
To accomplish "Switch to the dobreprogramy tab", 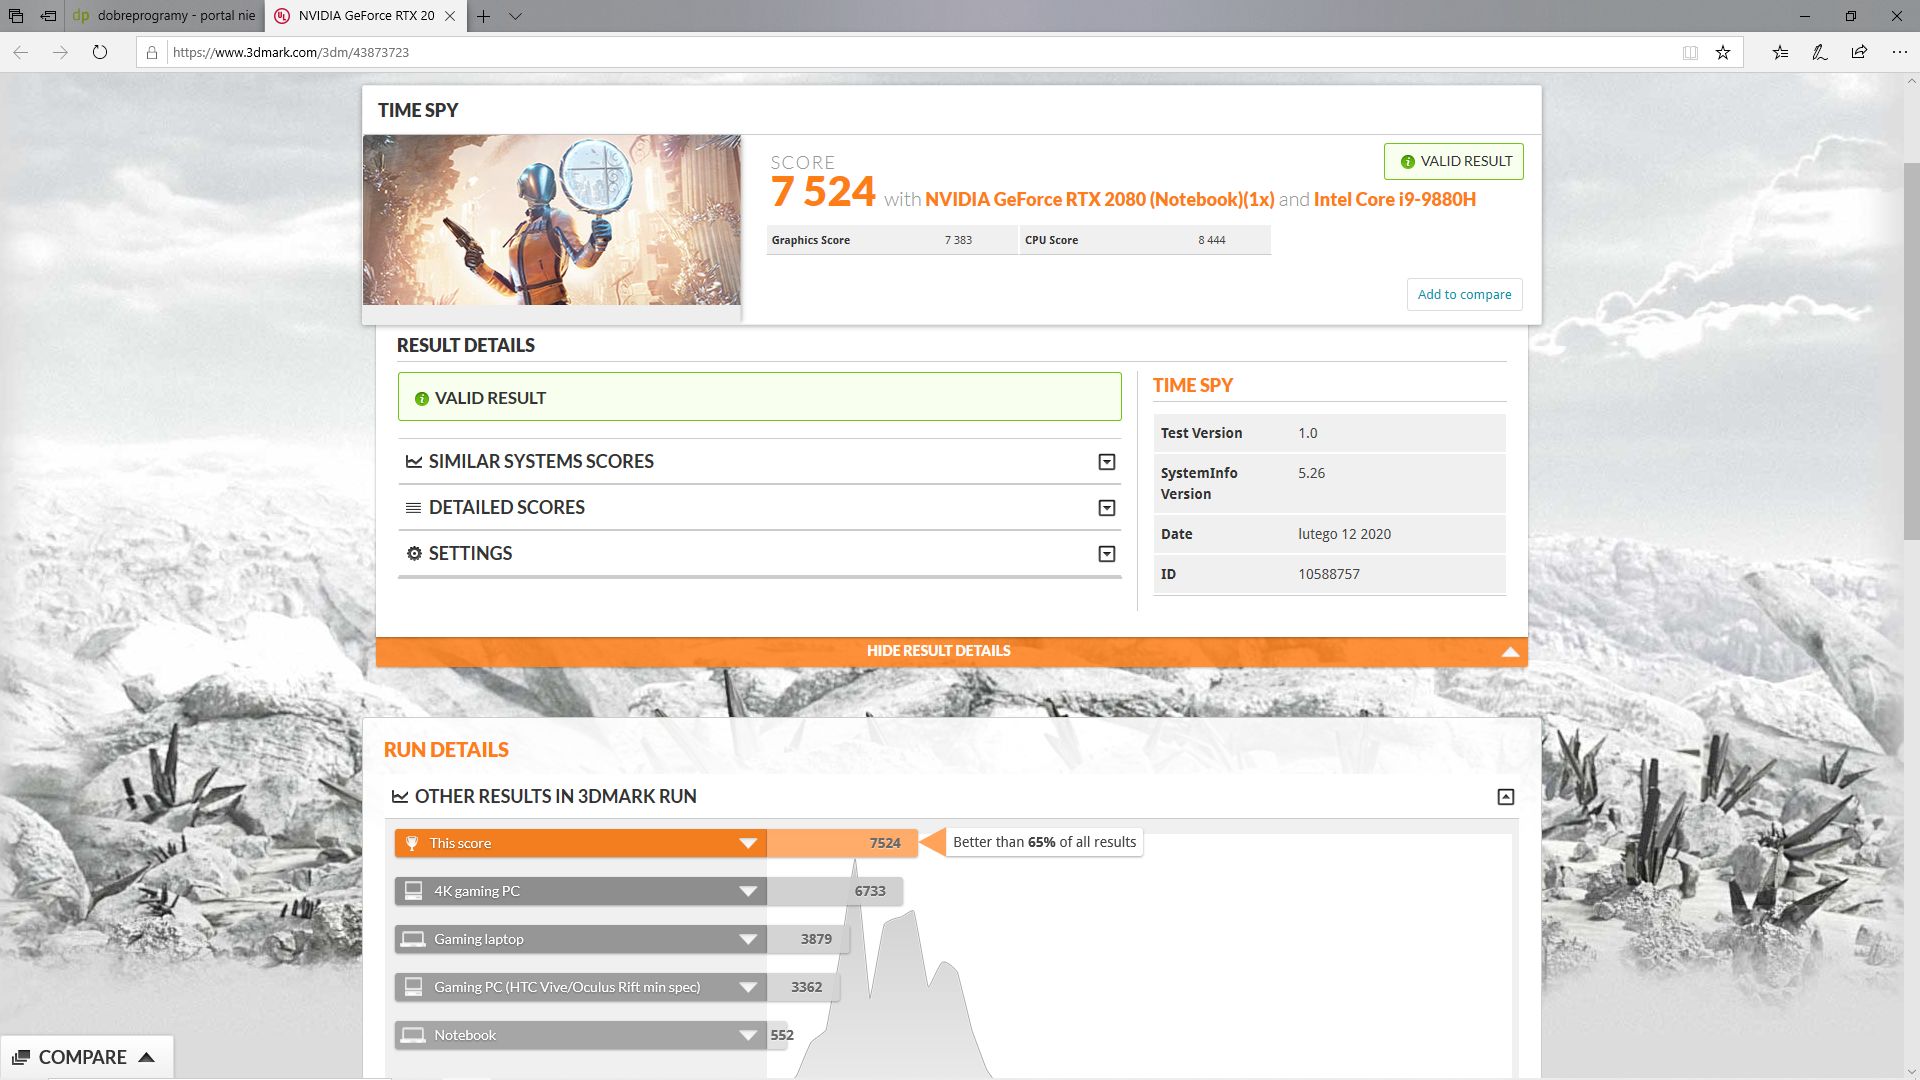I will 165,16.
